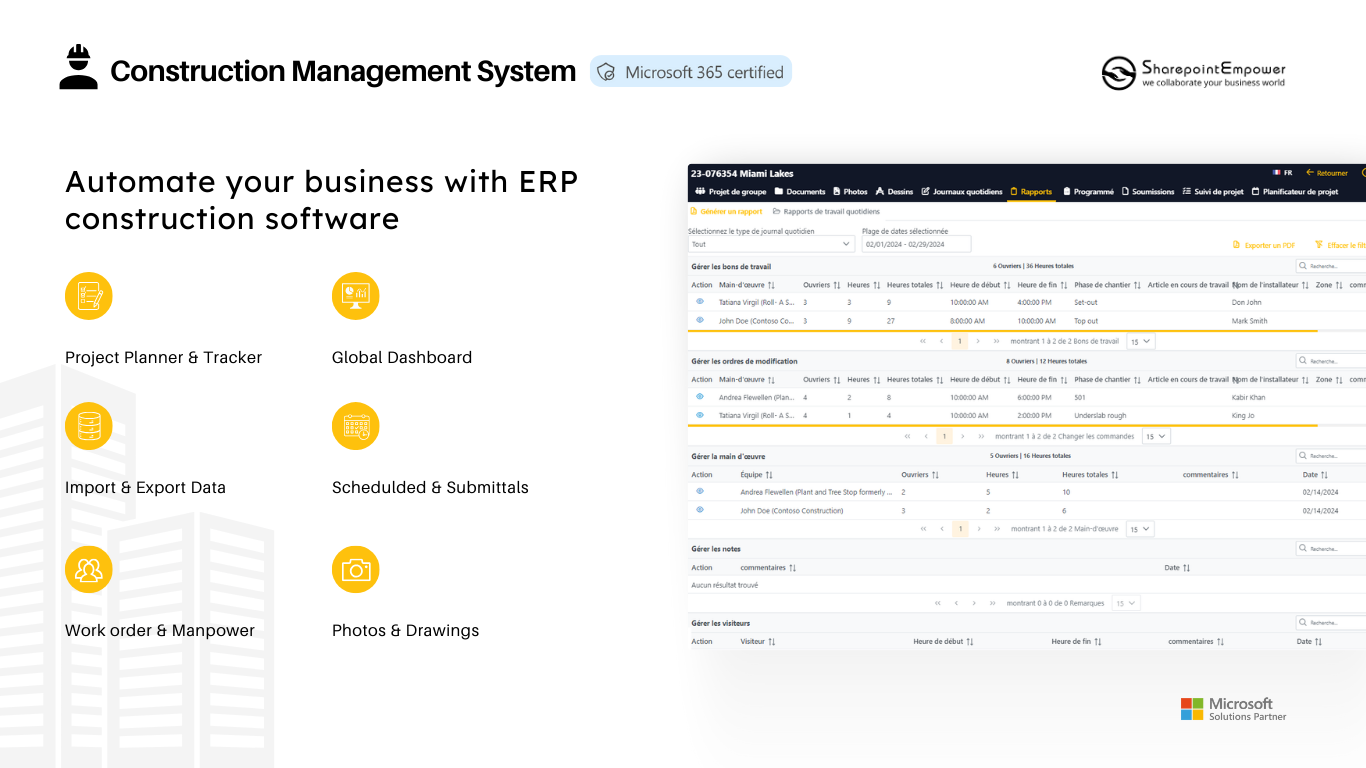Click the Photos & Drawings camera icon

pos(356,569)
